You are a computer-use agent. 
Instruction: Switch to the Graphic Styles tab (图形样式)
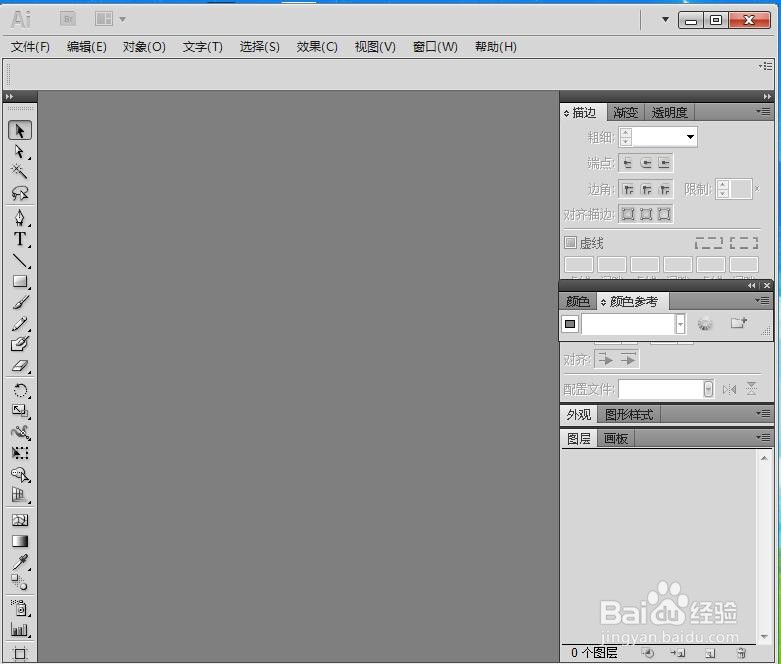click(x=629, y=414)
